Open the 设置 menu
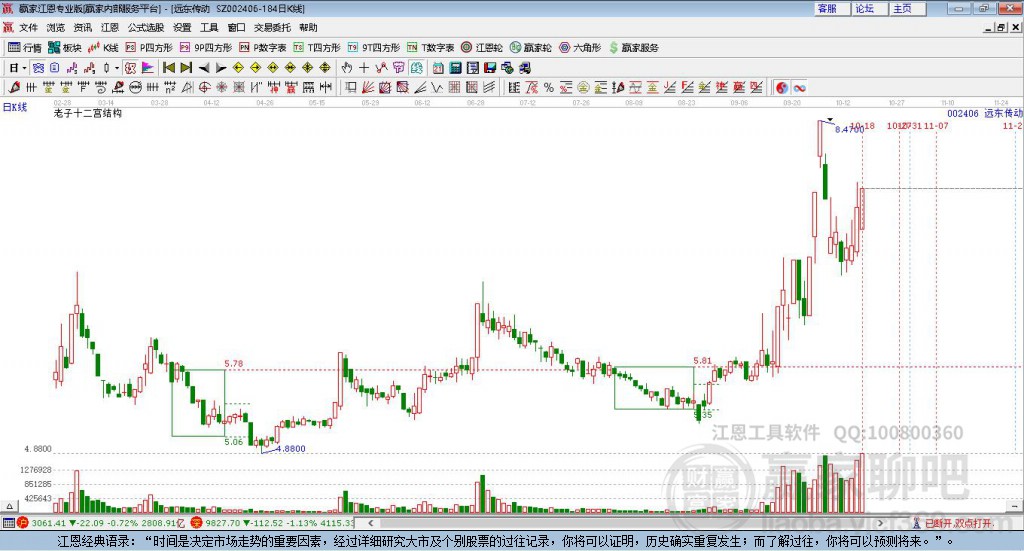Image resolution: width=1024 pixels, height=551 pixels. point(182,27)
